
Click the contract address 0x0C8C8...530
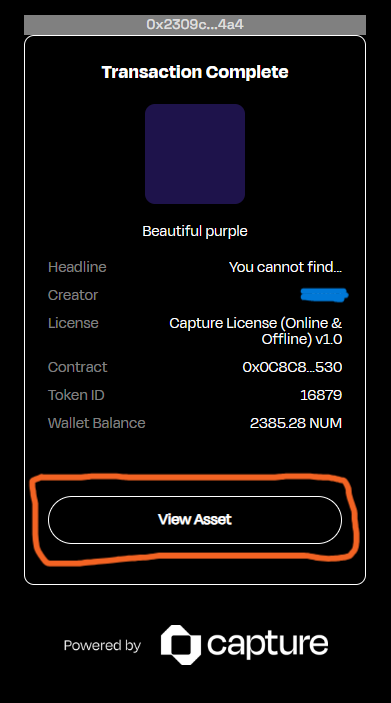[292, 367]
